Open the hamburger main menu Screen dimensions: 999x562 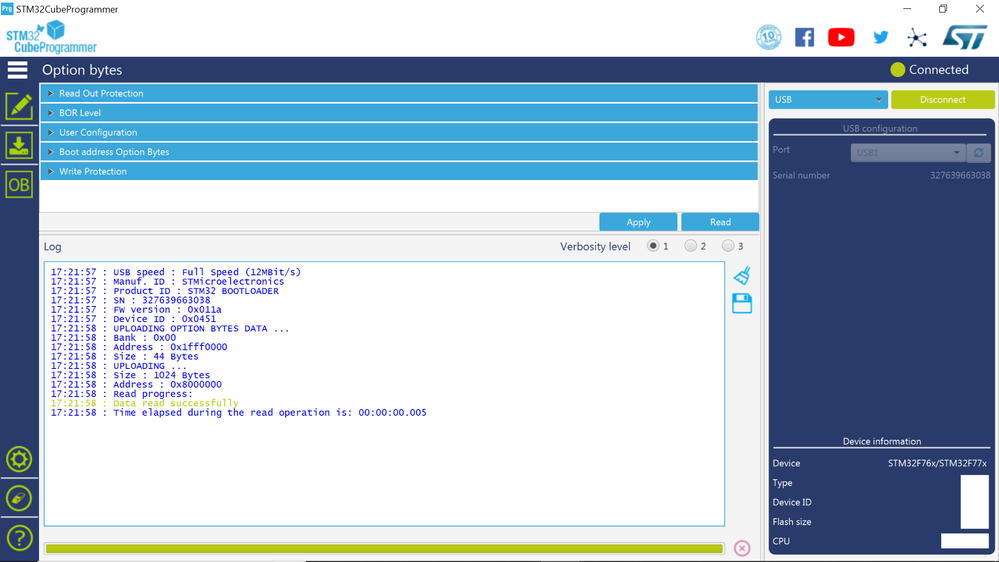tap(17, 70)
